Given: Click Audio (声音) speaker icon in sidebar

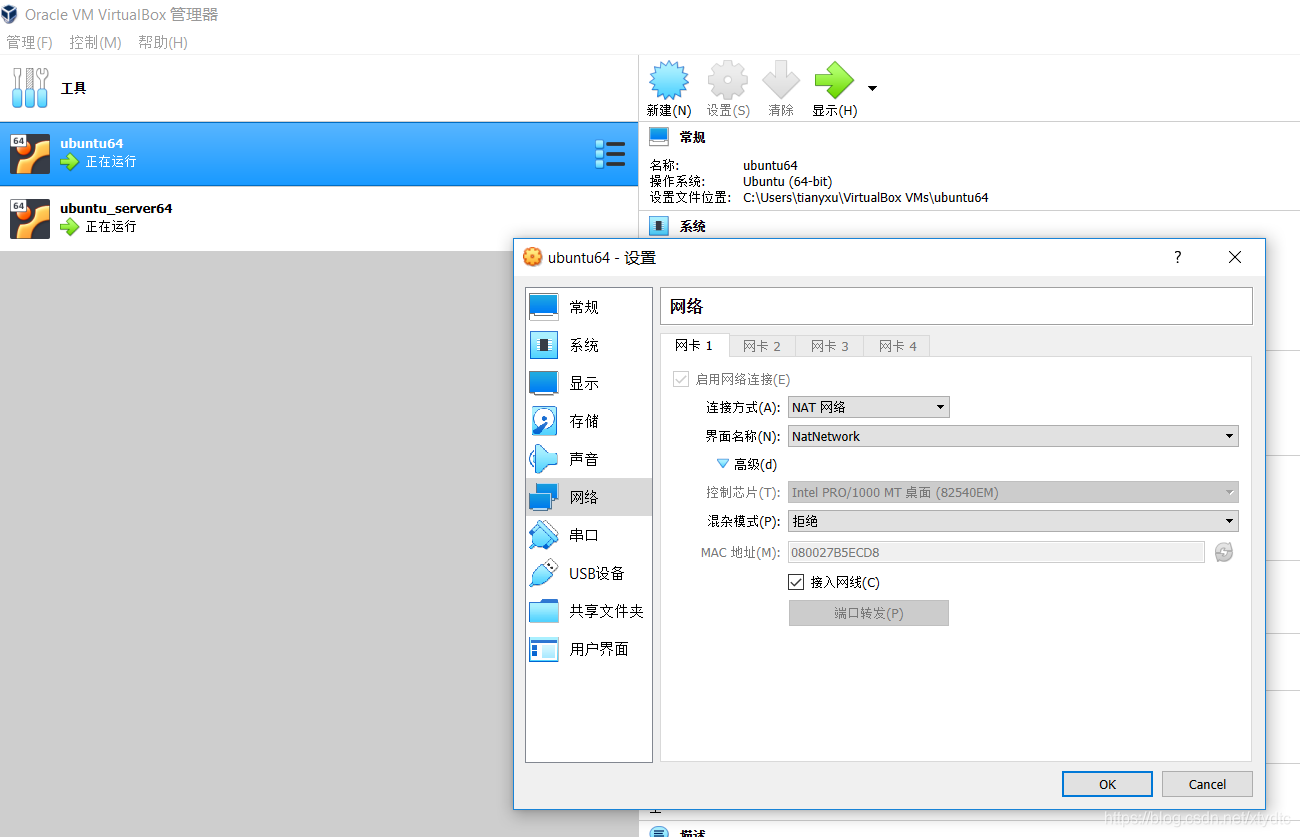Looking at the screenshot, I should [x=544, y=459].
